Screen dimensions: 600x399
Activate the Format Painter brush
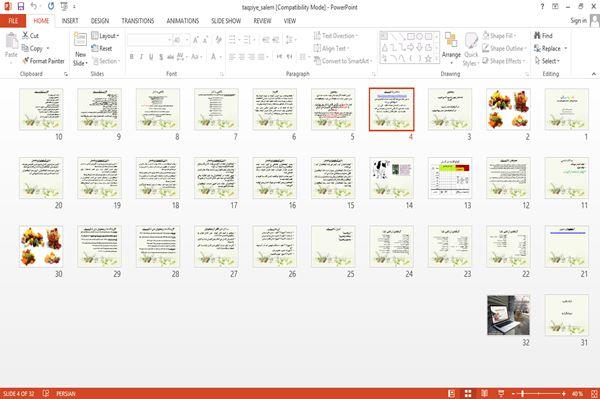(x=43, y=61)
